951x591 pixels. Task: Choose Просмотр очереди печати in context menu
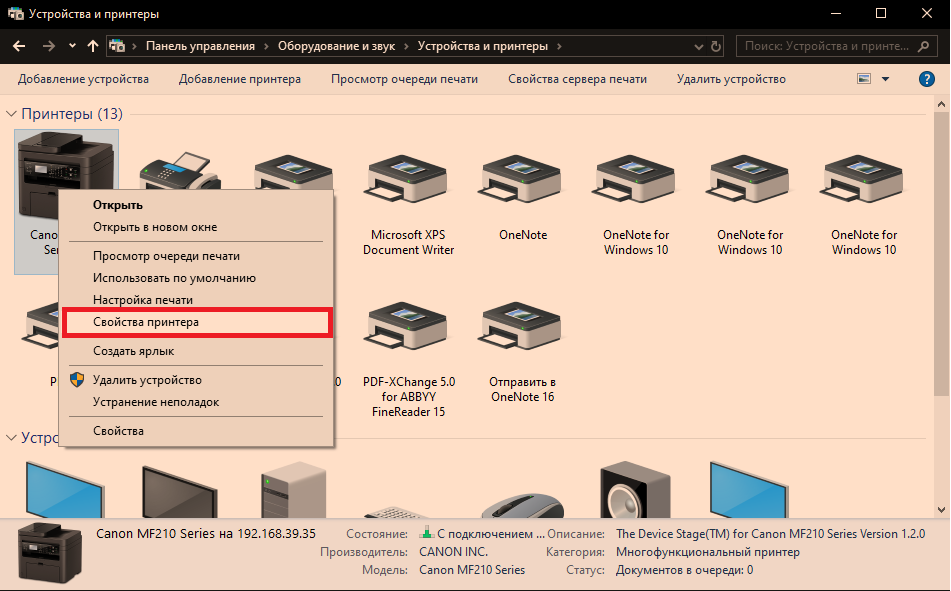tap(197, 256)
